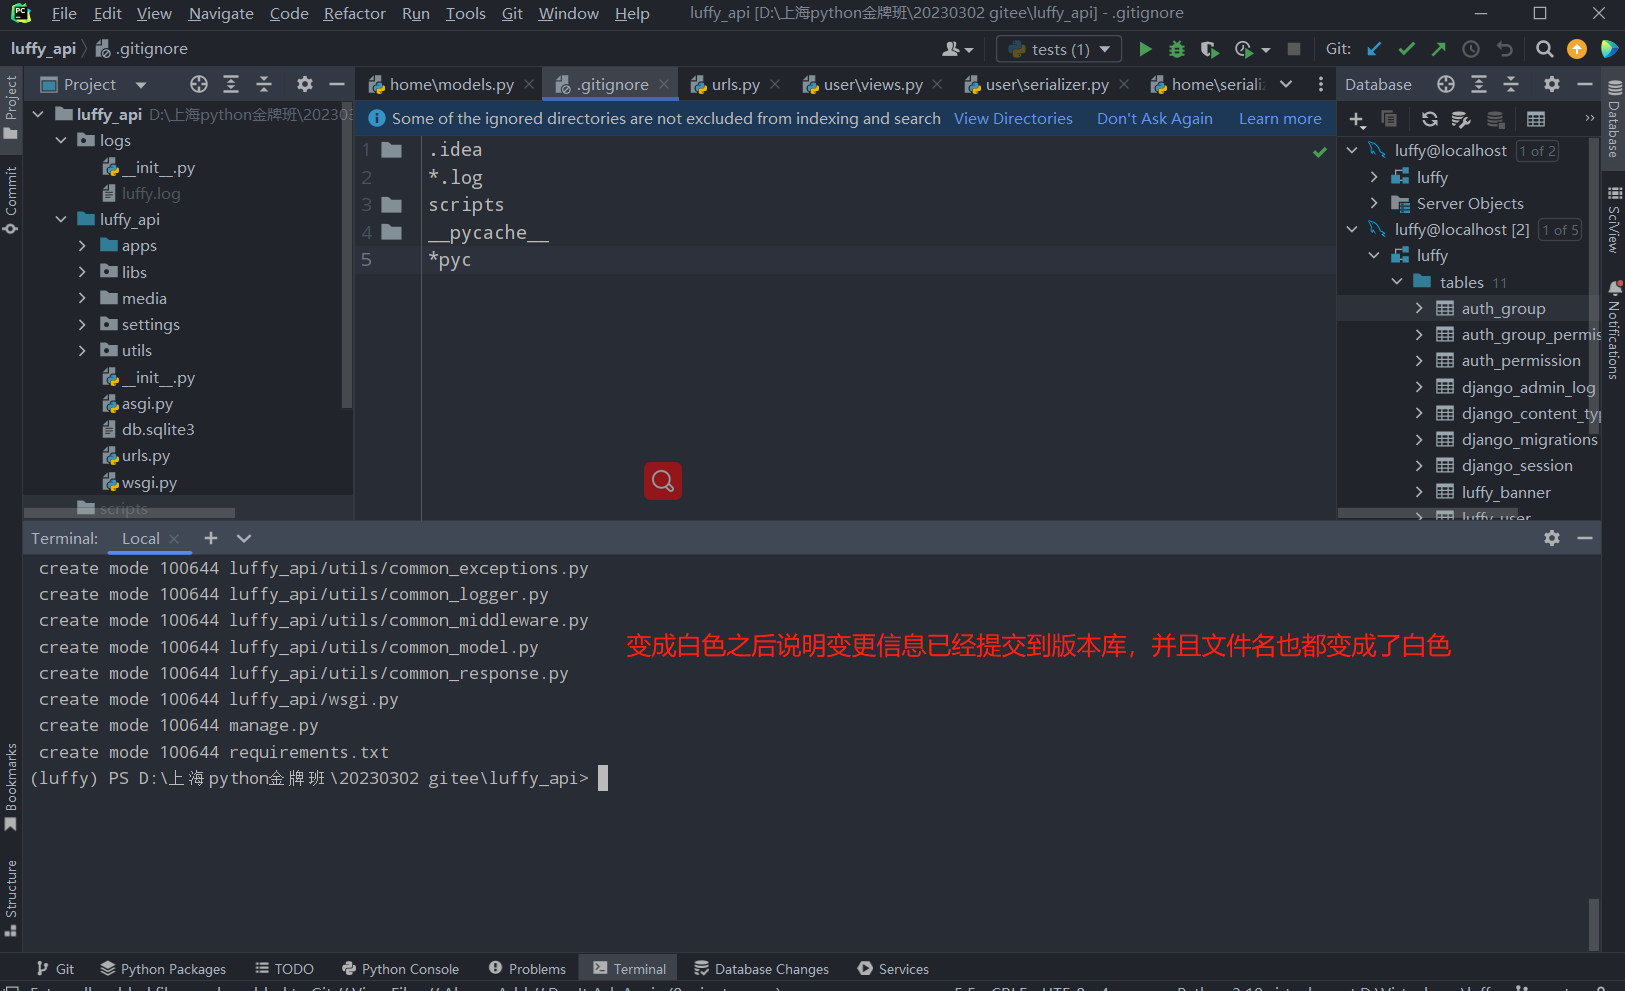Refresh the Database panel
The height and width of the screenshot is (991, 1625).
coord(1430,120)
